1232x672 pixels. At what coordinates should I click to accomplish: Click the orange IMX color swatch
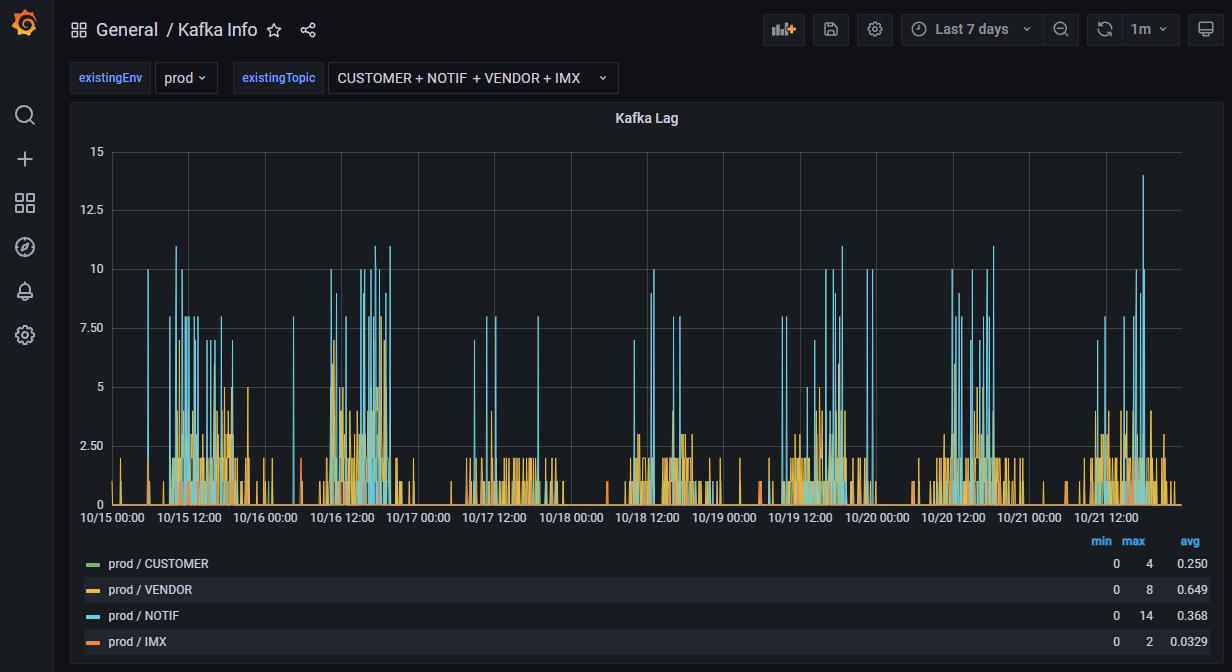(x=93, y=642)
